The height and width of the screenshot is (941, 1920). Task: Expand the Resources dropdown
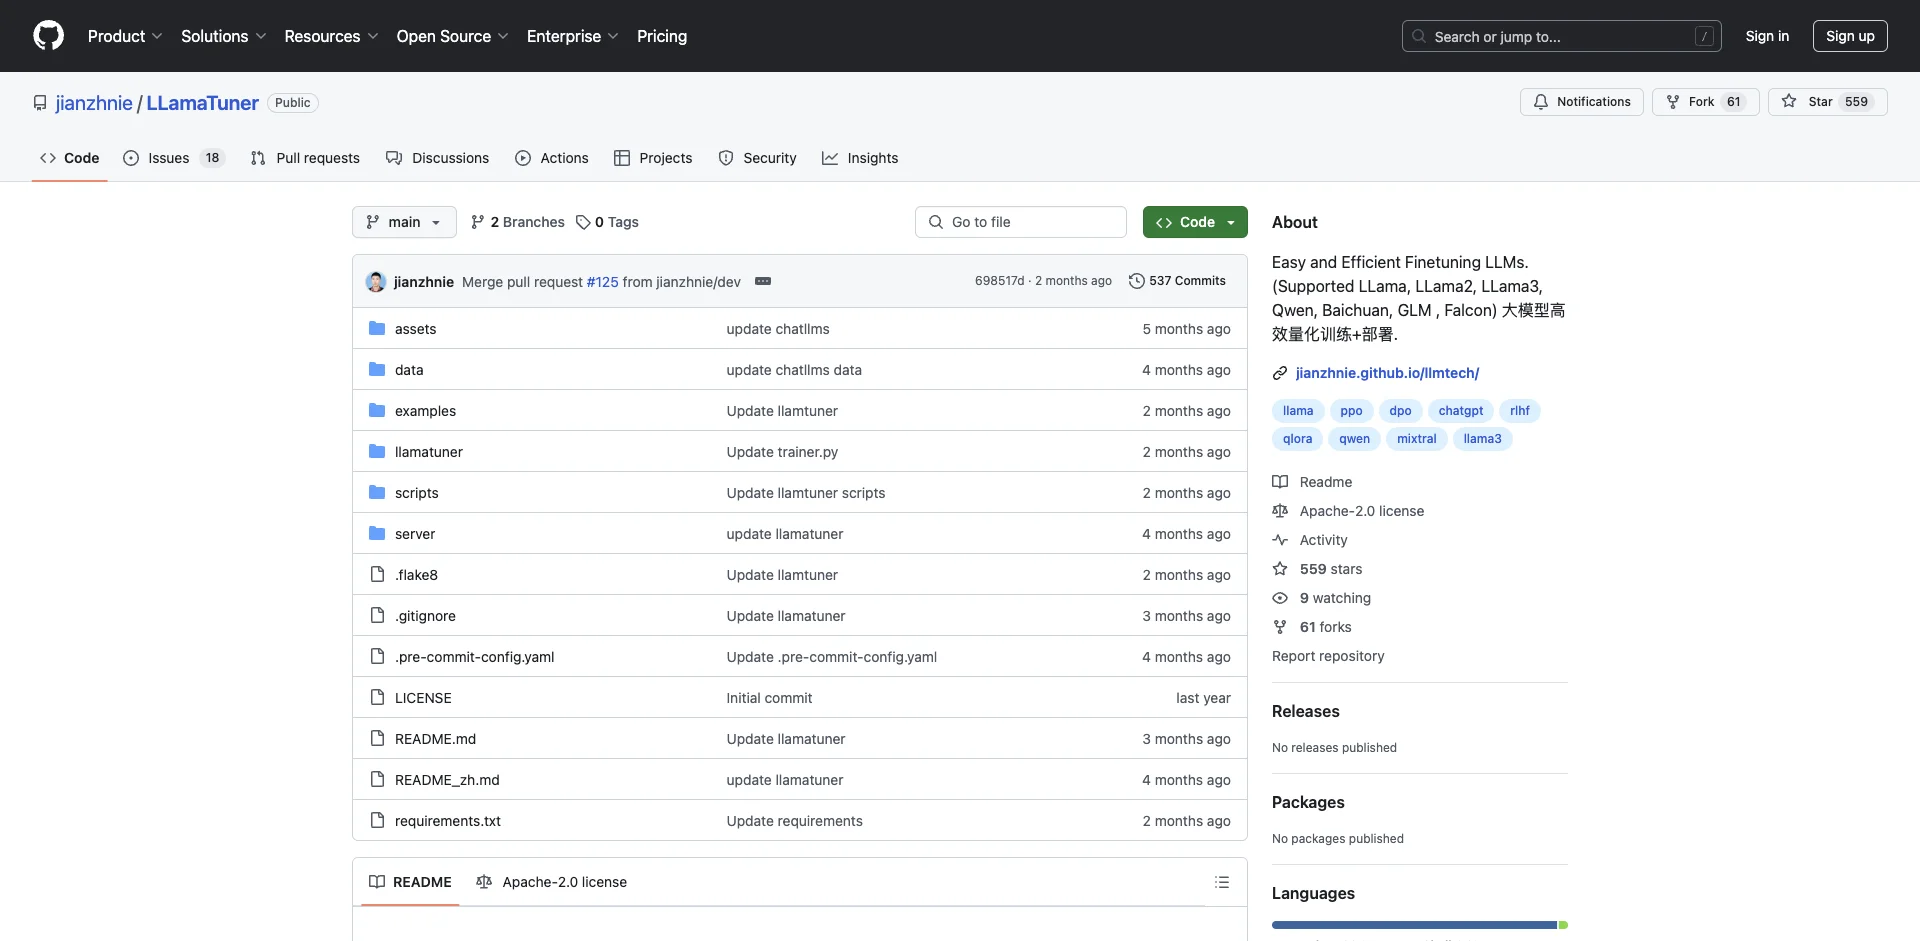331,36
